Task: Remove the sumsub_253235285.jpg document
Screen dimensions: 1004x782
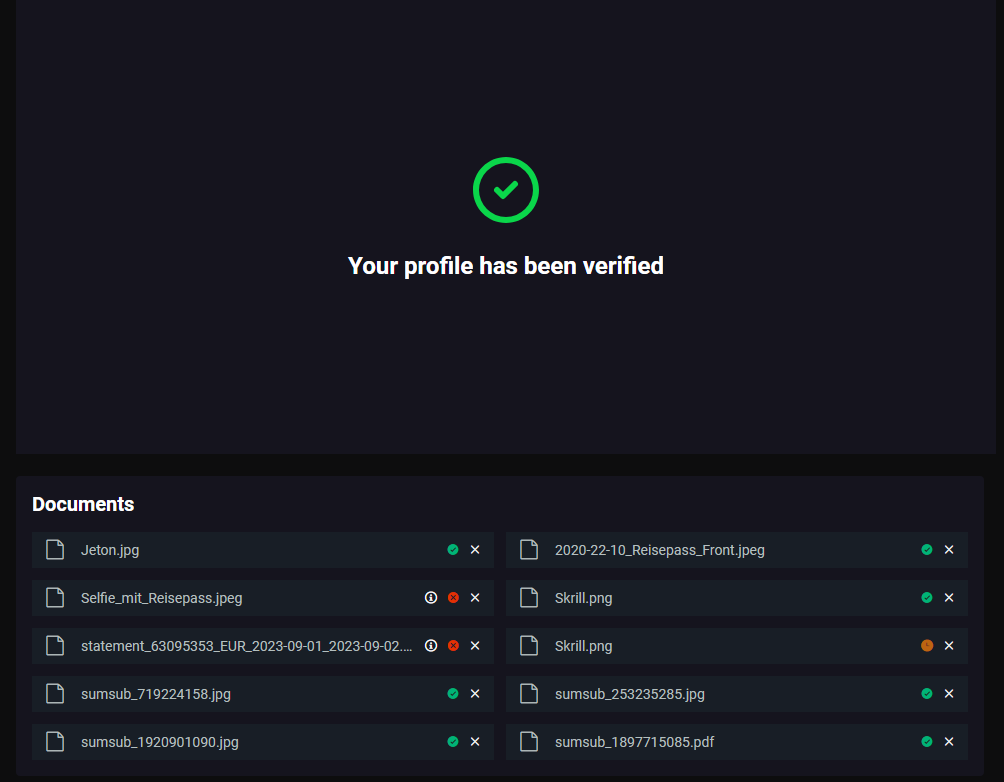Action: (x=949, y=694)
